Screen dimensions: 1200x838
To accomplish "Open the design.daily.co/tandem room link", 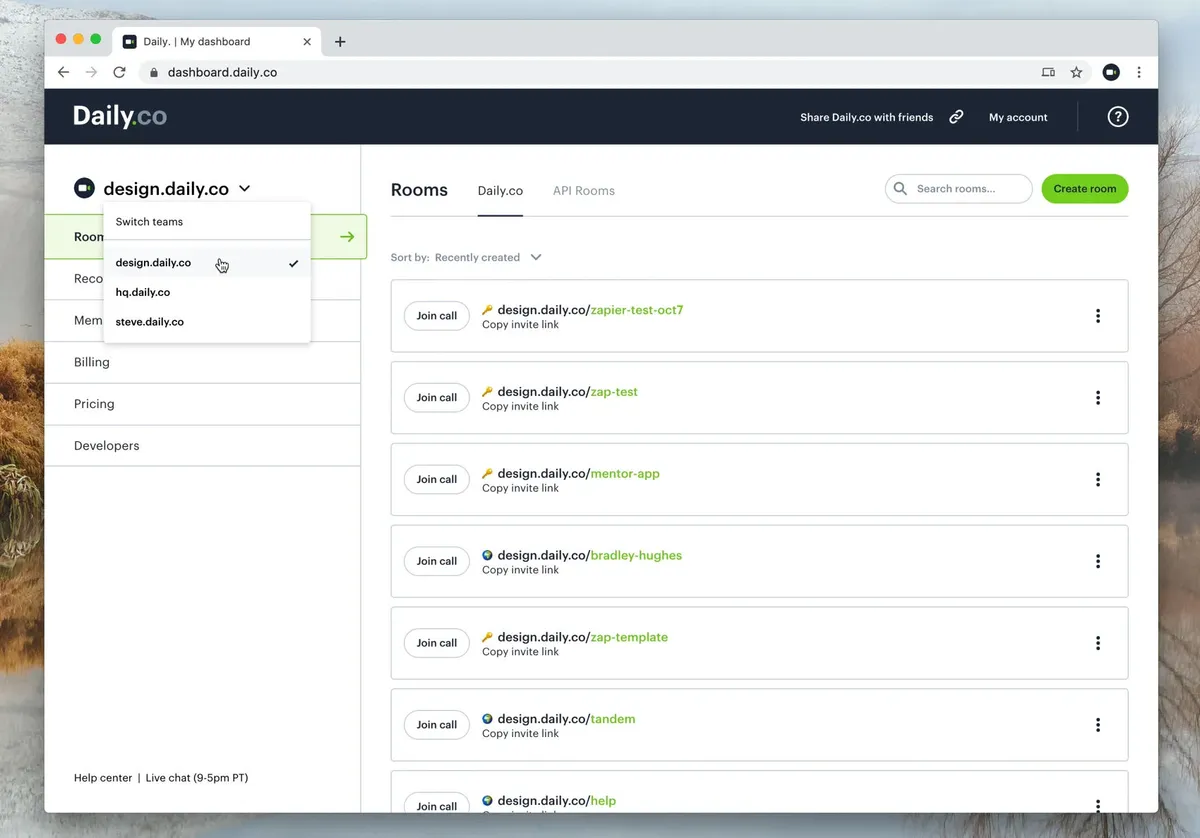I will point(566,719).
